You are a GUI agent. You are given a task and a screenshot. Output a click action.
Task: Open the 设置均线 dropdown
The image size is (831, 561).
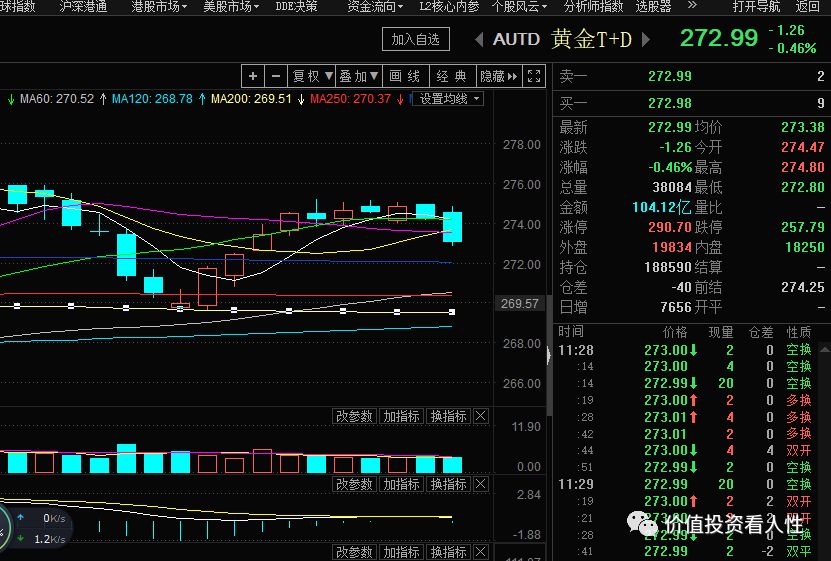(x=448, y=99)
